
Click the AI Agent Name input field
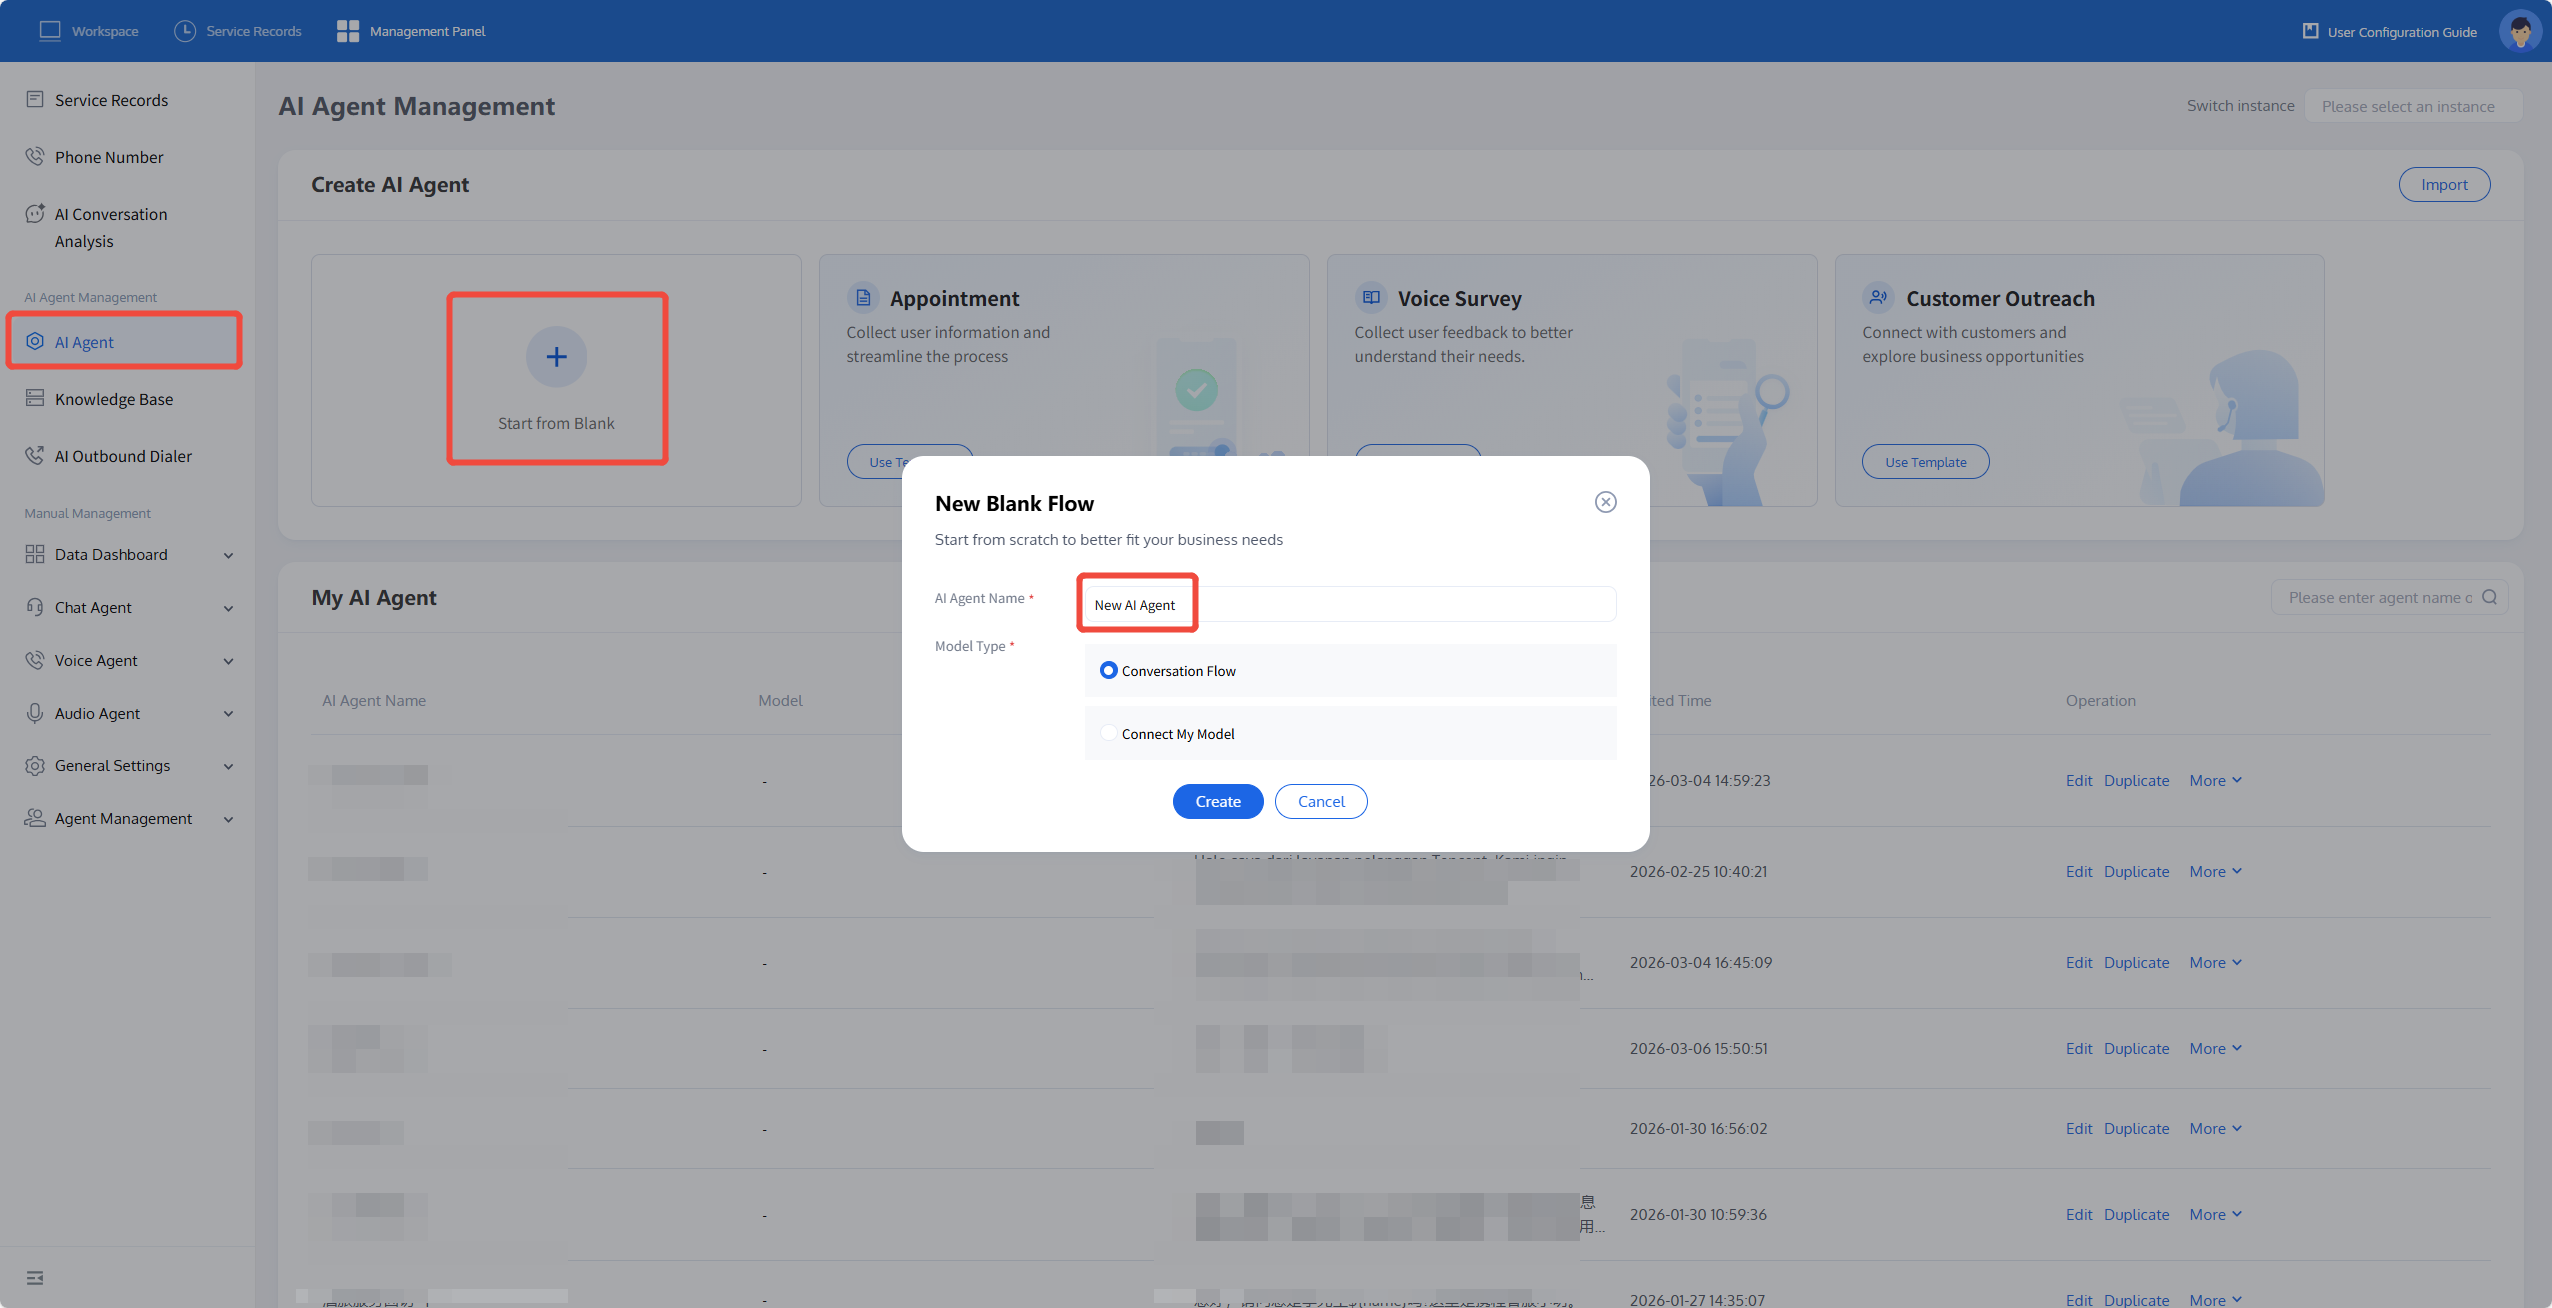(x=1350, y=604)
